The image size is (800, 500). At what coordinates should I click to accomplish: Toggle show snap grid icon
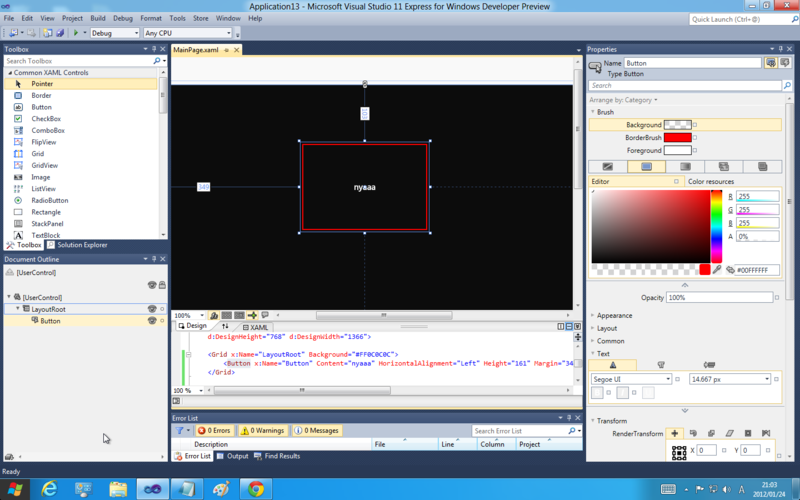pos(227,315)
